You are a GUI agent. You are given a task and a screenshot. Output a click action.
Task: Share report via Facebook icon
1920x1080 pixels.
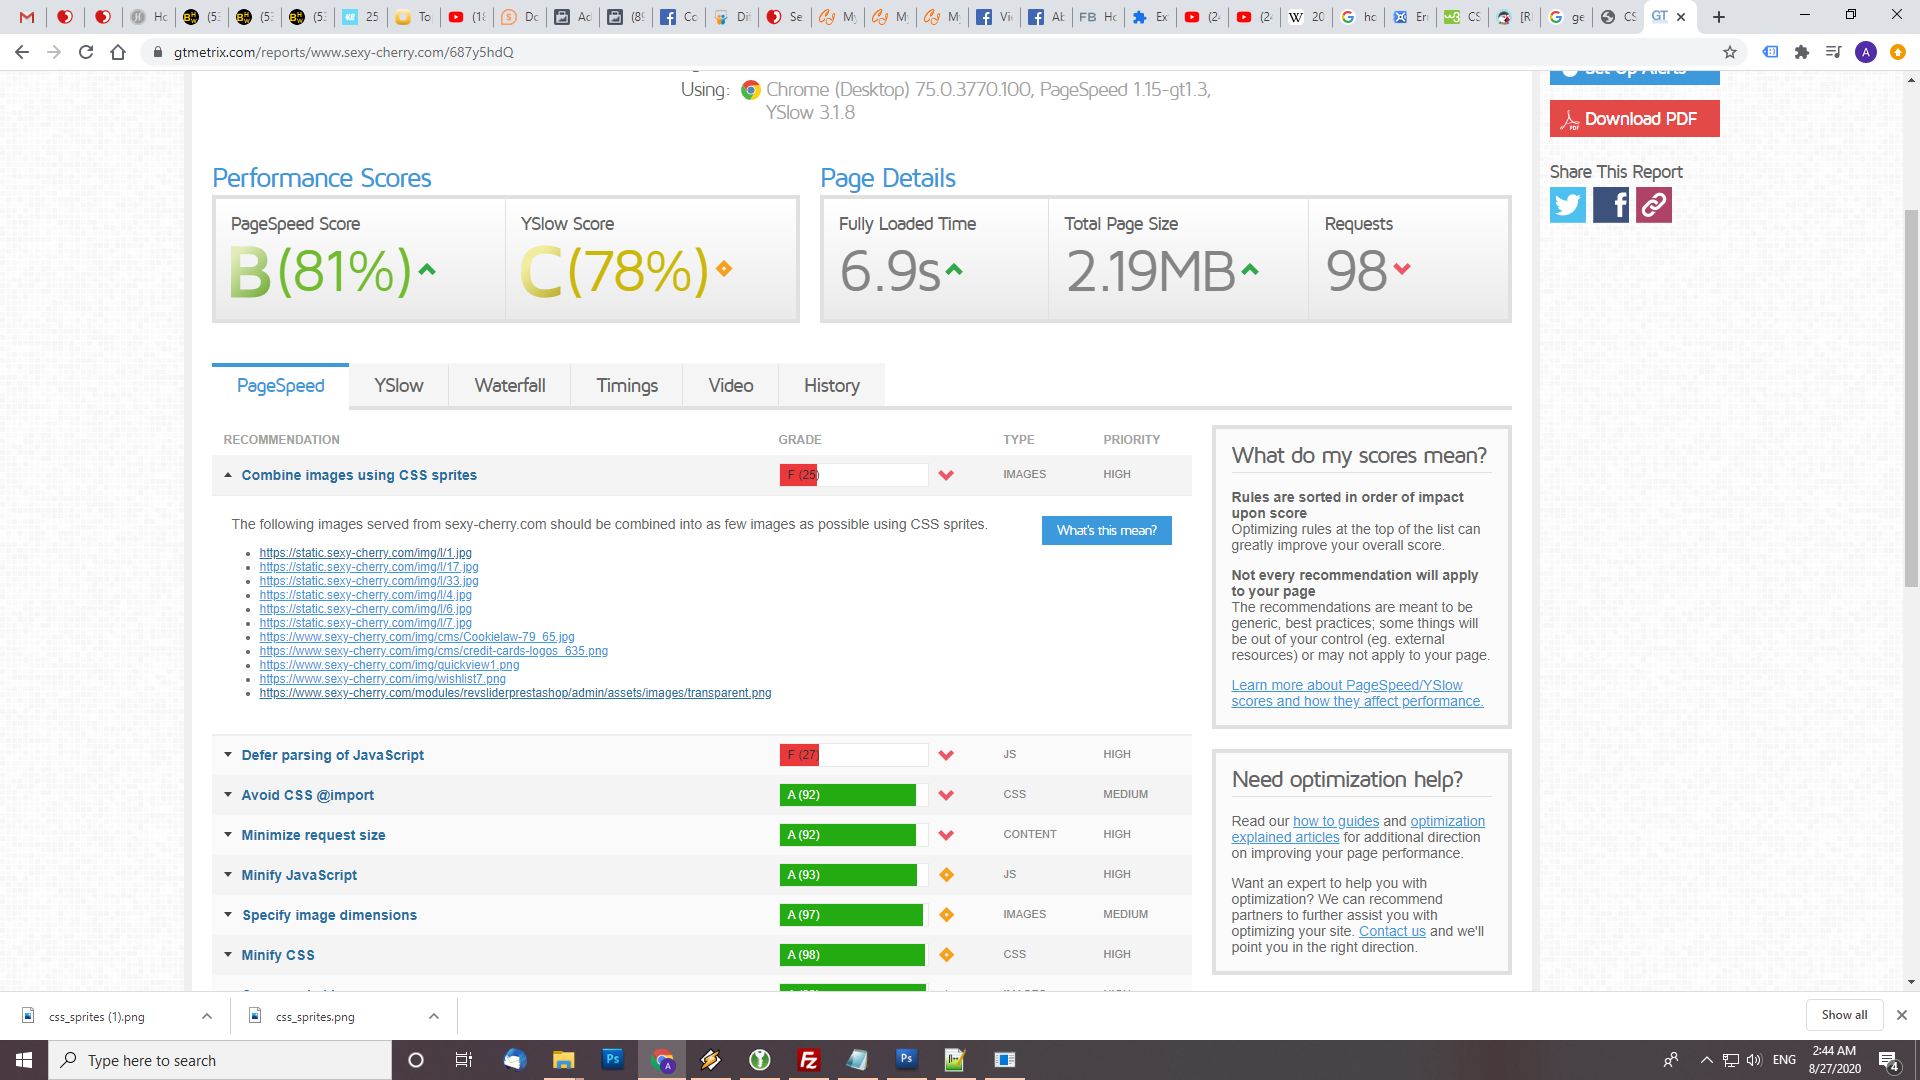coord(1610,205)
